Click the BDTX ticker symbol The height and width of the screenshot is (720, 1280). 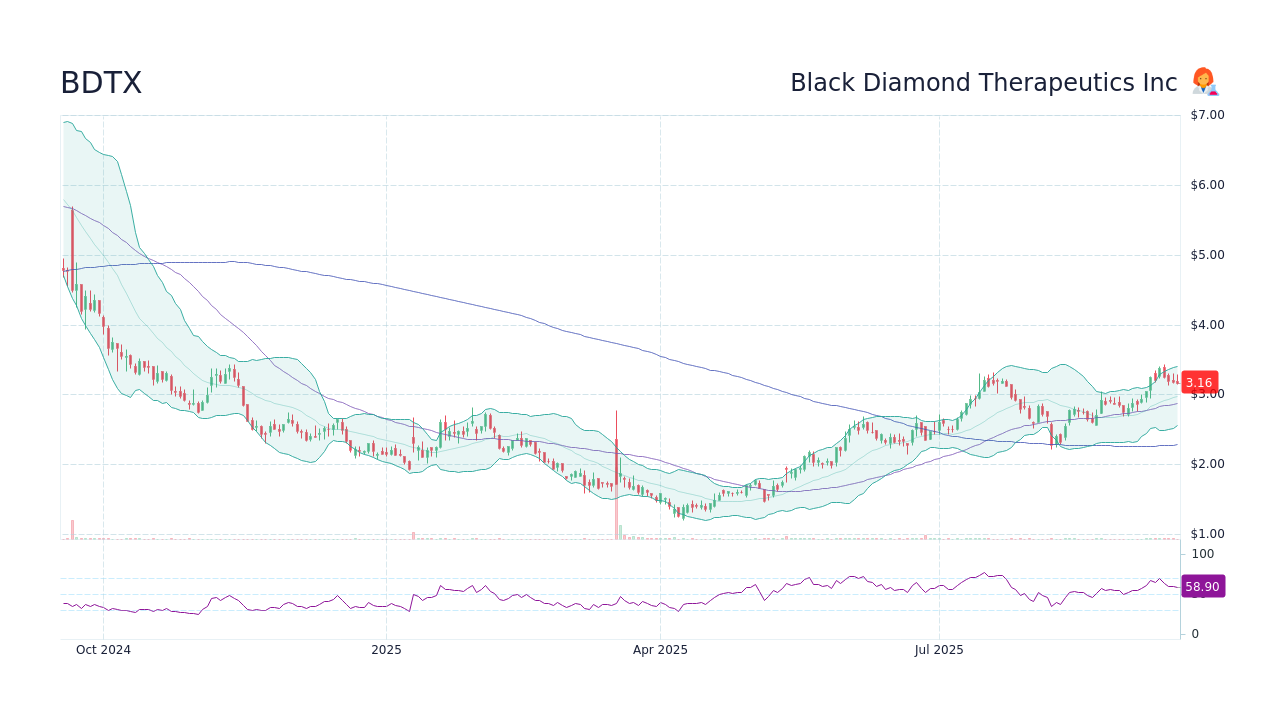(x=100, y=83)
